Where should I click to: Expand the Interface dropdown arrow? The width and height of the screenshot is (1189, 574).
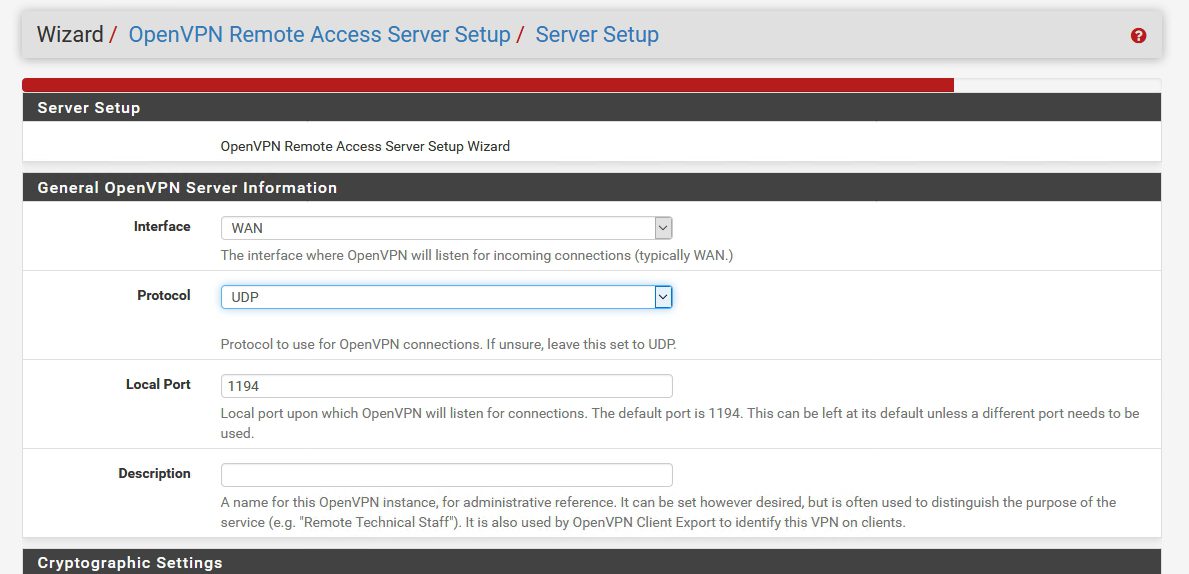click(663, 227)
